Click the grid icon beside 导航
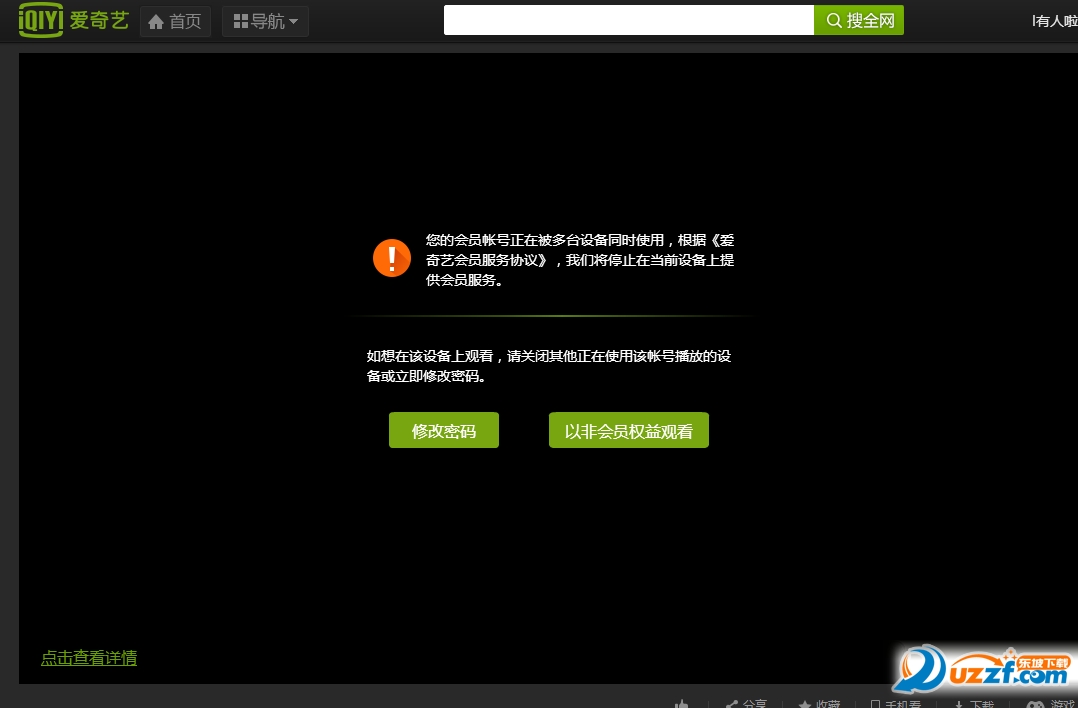The height and width of the screenshot is (708, 1078). coord(240,20)
